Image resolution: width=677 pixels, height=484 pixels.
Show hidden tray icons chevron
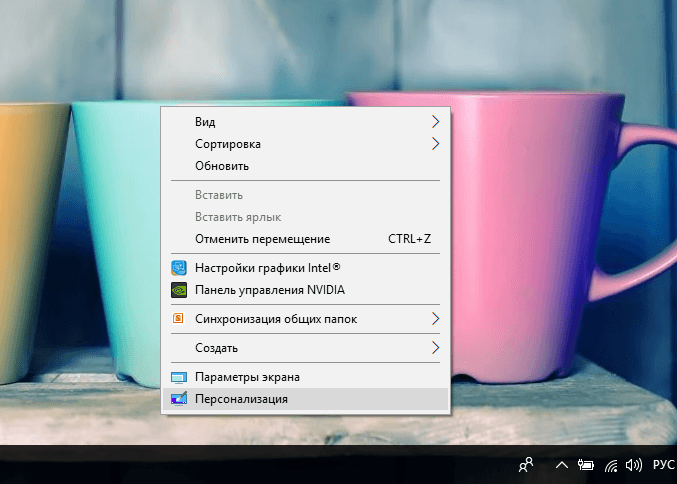[x=561, y=465]
